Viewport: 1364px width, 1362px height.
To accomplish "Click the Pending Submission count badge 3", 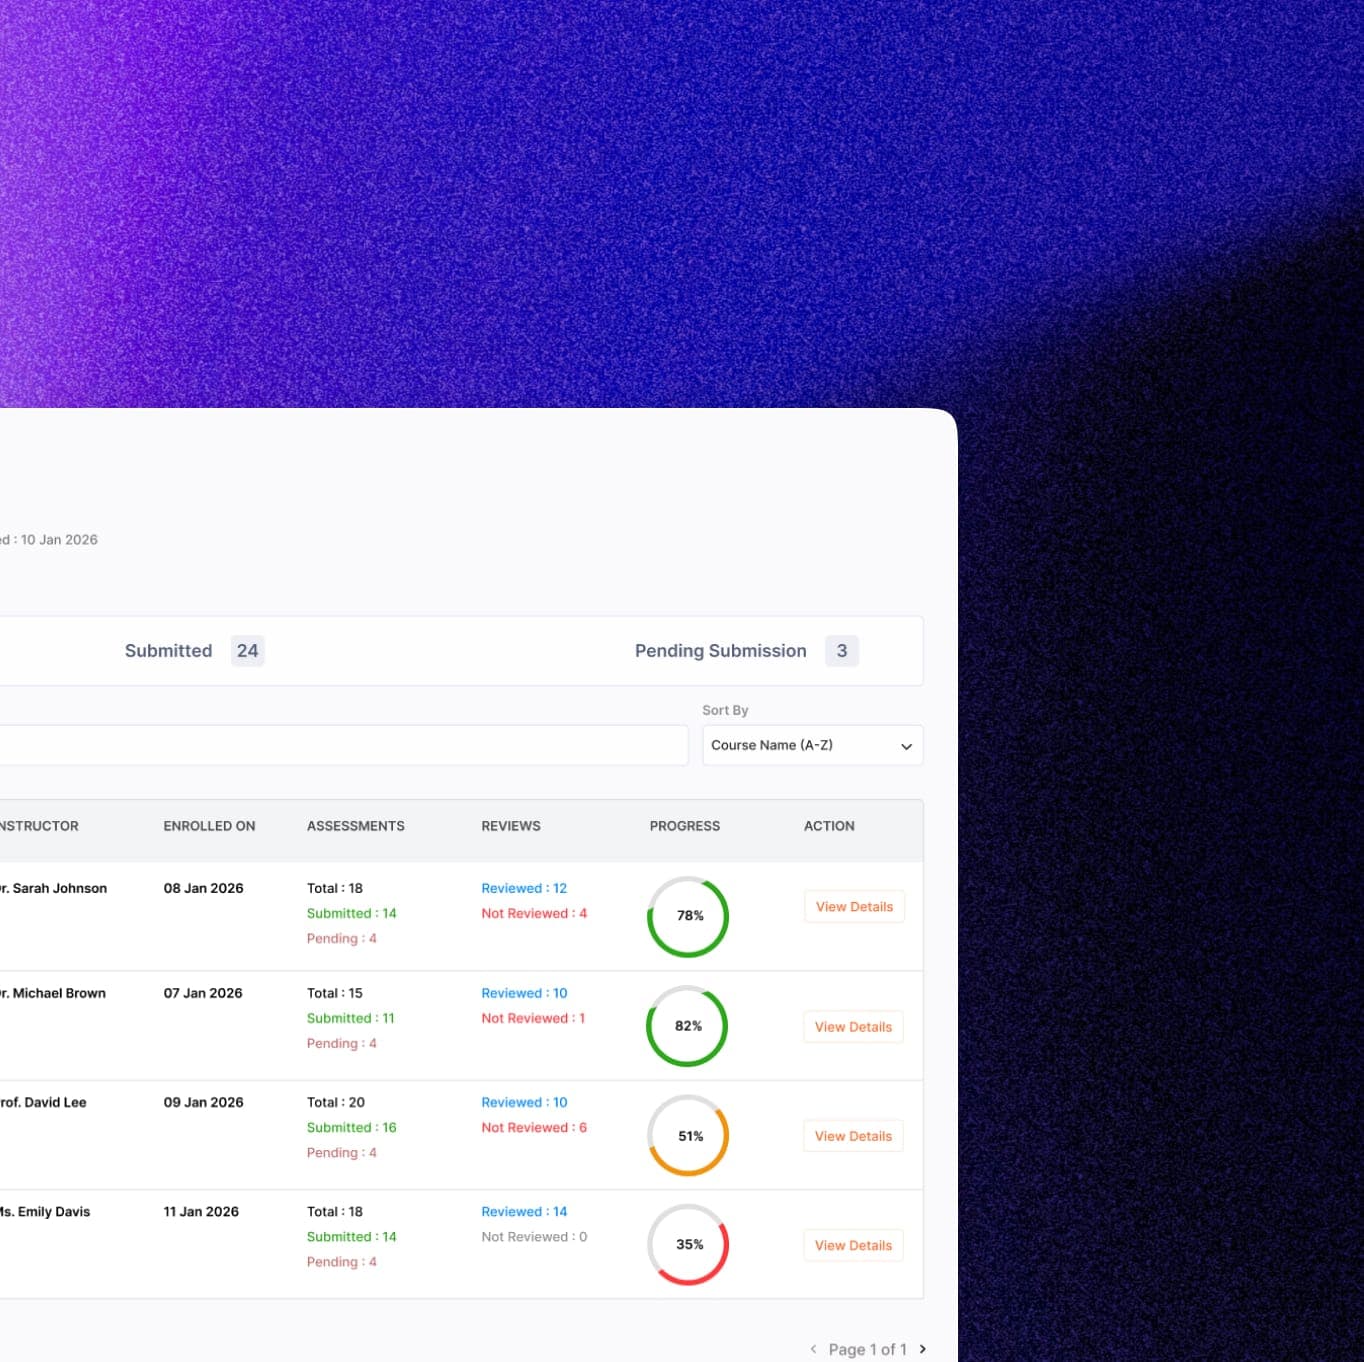I will (841, 651).
